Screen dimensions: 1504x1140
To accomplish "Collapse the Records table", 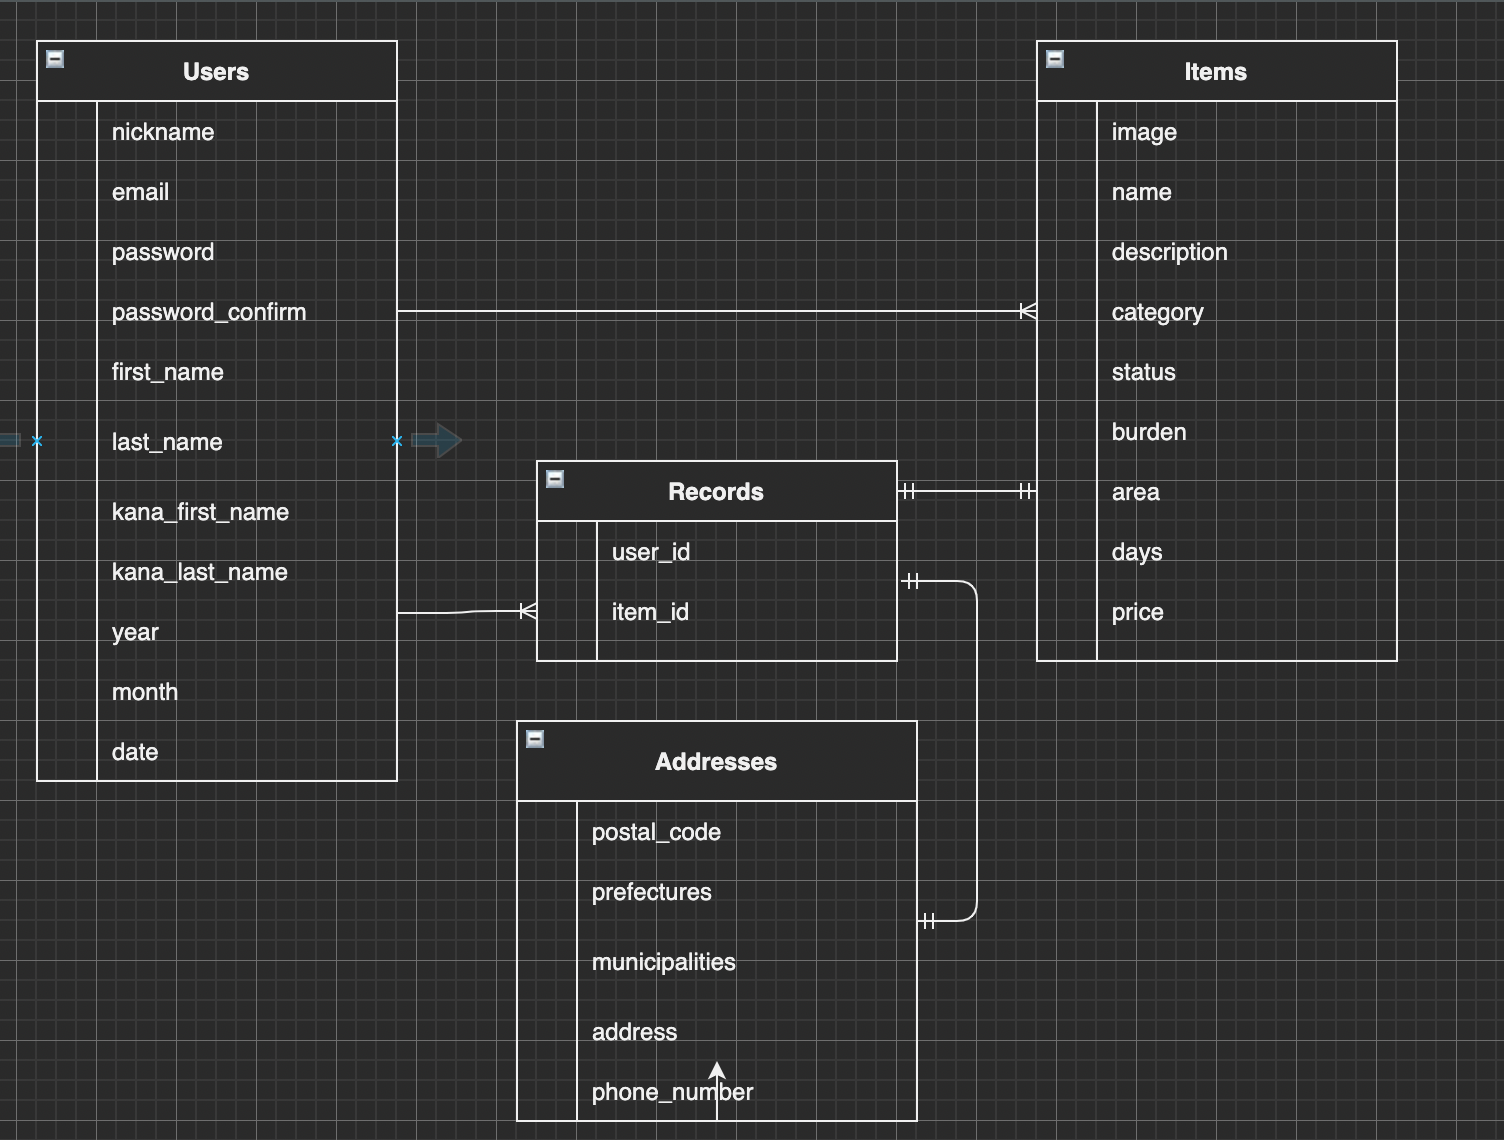I will click(x=555, y=479).
